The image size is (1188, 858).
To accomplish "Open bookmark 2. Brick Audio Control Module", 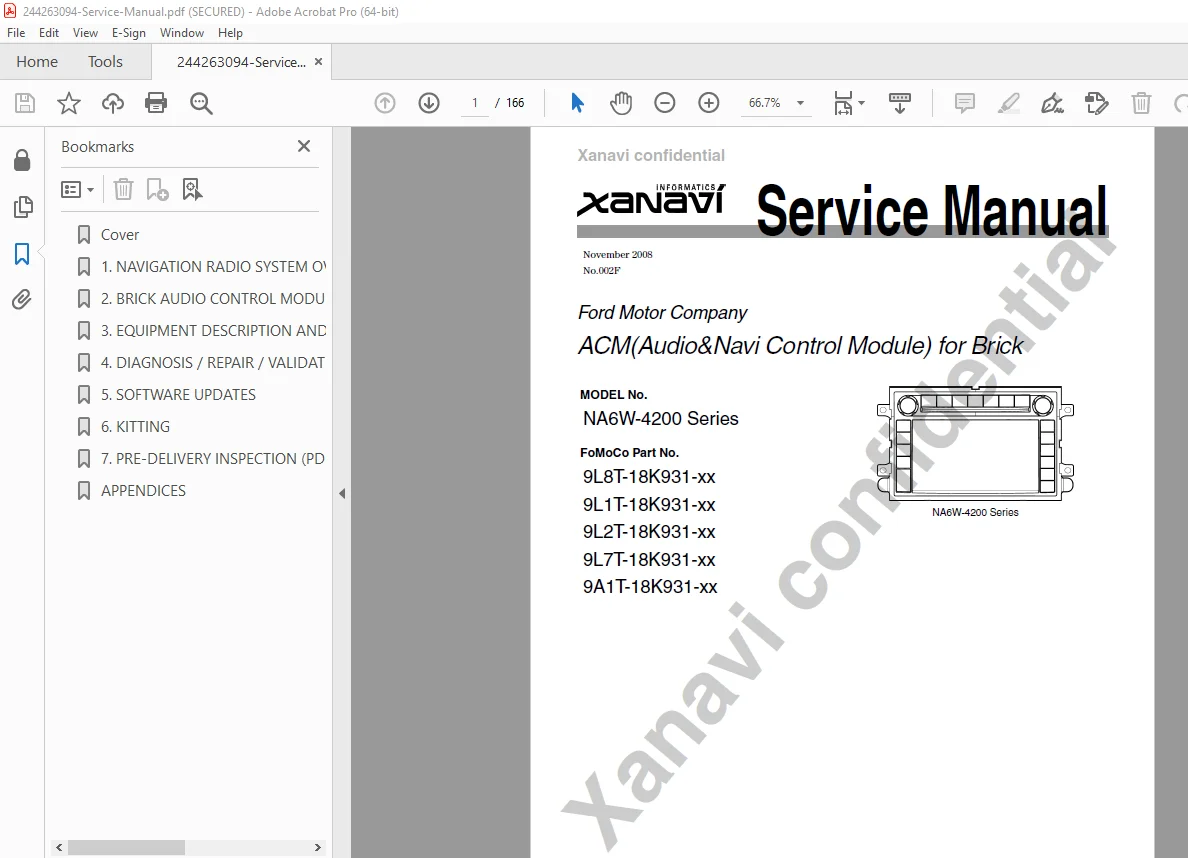I will click(213, 299).
